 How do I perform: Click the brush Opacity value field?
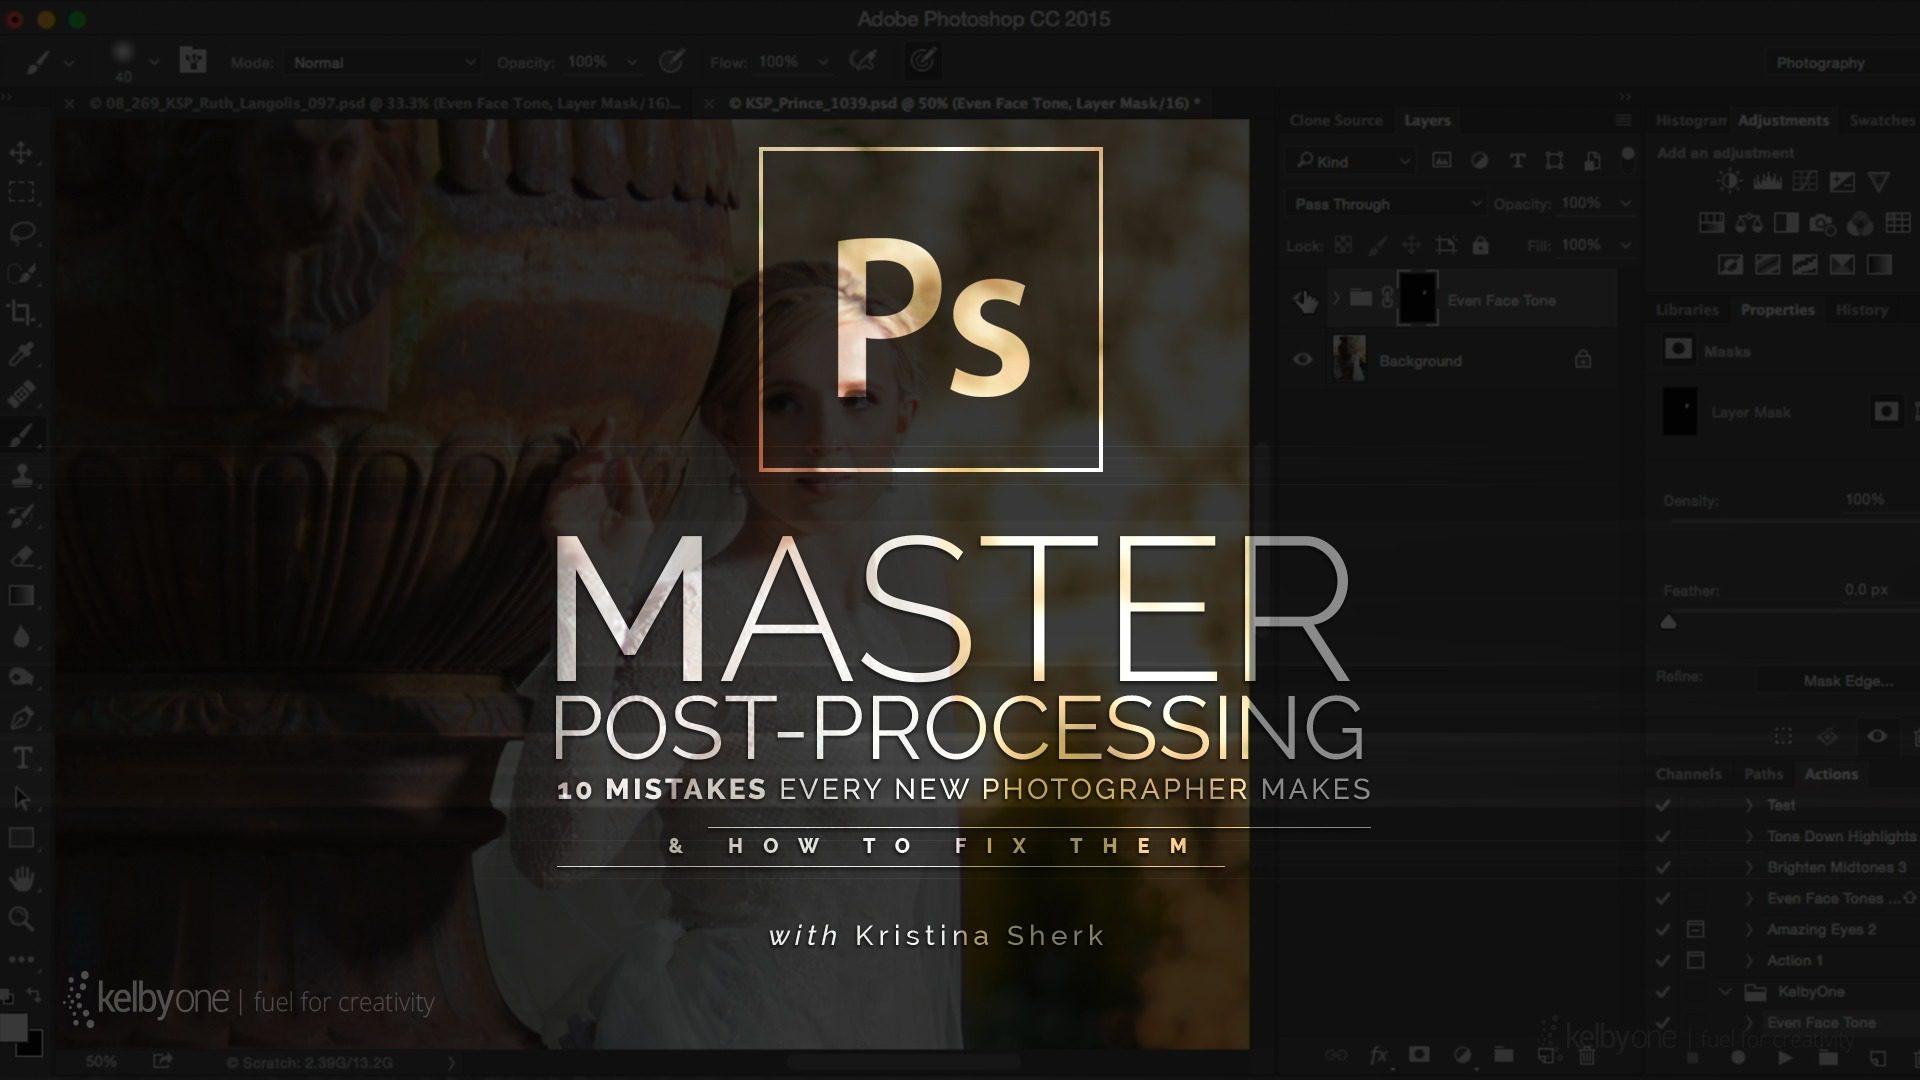click(590, 62)
